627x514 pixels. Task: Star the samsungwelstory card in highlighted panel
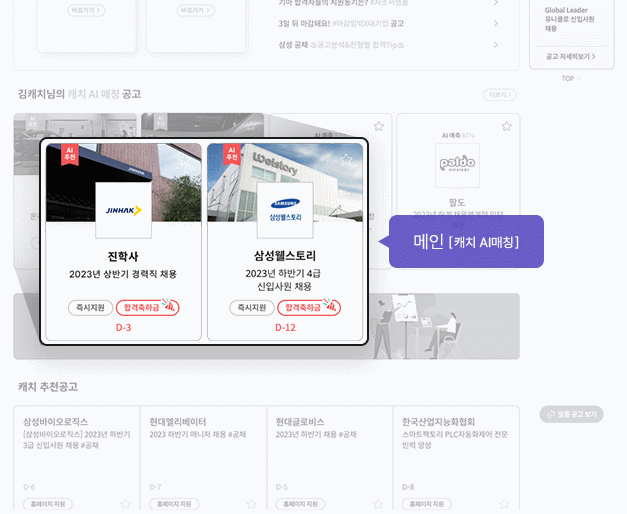[346, 160]
